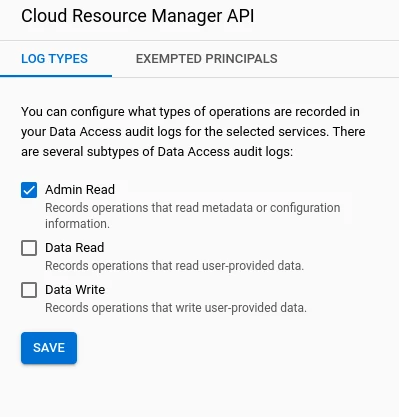399x417 pixels.
Task: Switch to the Exempted Principals tab
Action: click(207, 59)
